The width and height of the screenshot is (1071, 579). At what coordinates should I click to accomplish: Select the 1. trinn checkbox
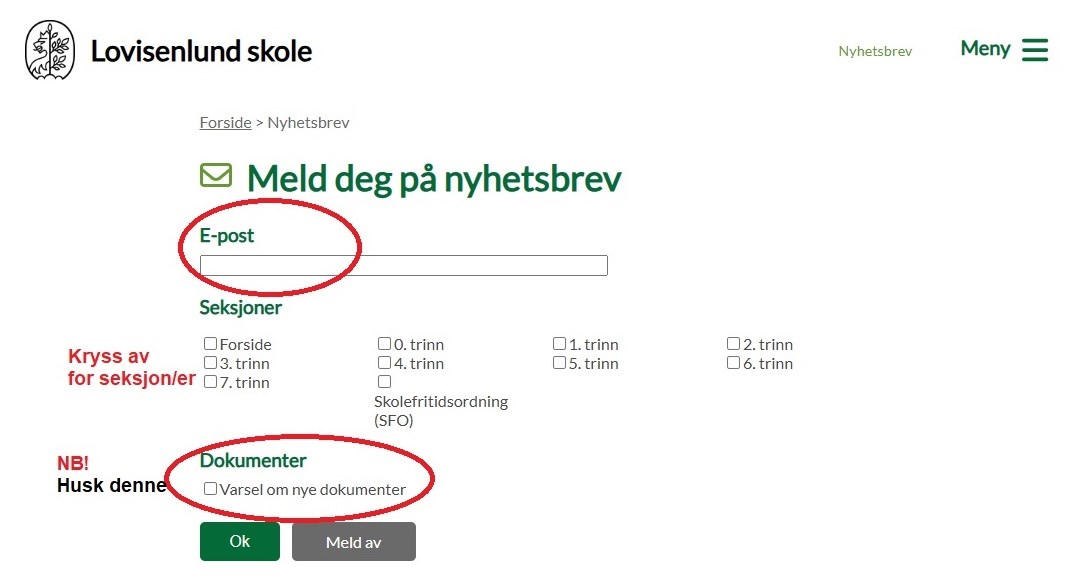click(x=559, y=344)
